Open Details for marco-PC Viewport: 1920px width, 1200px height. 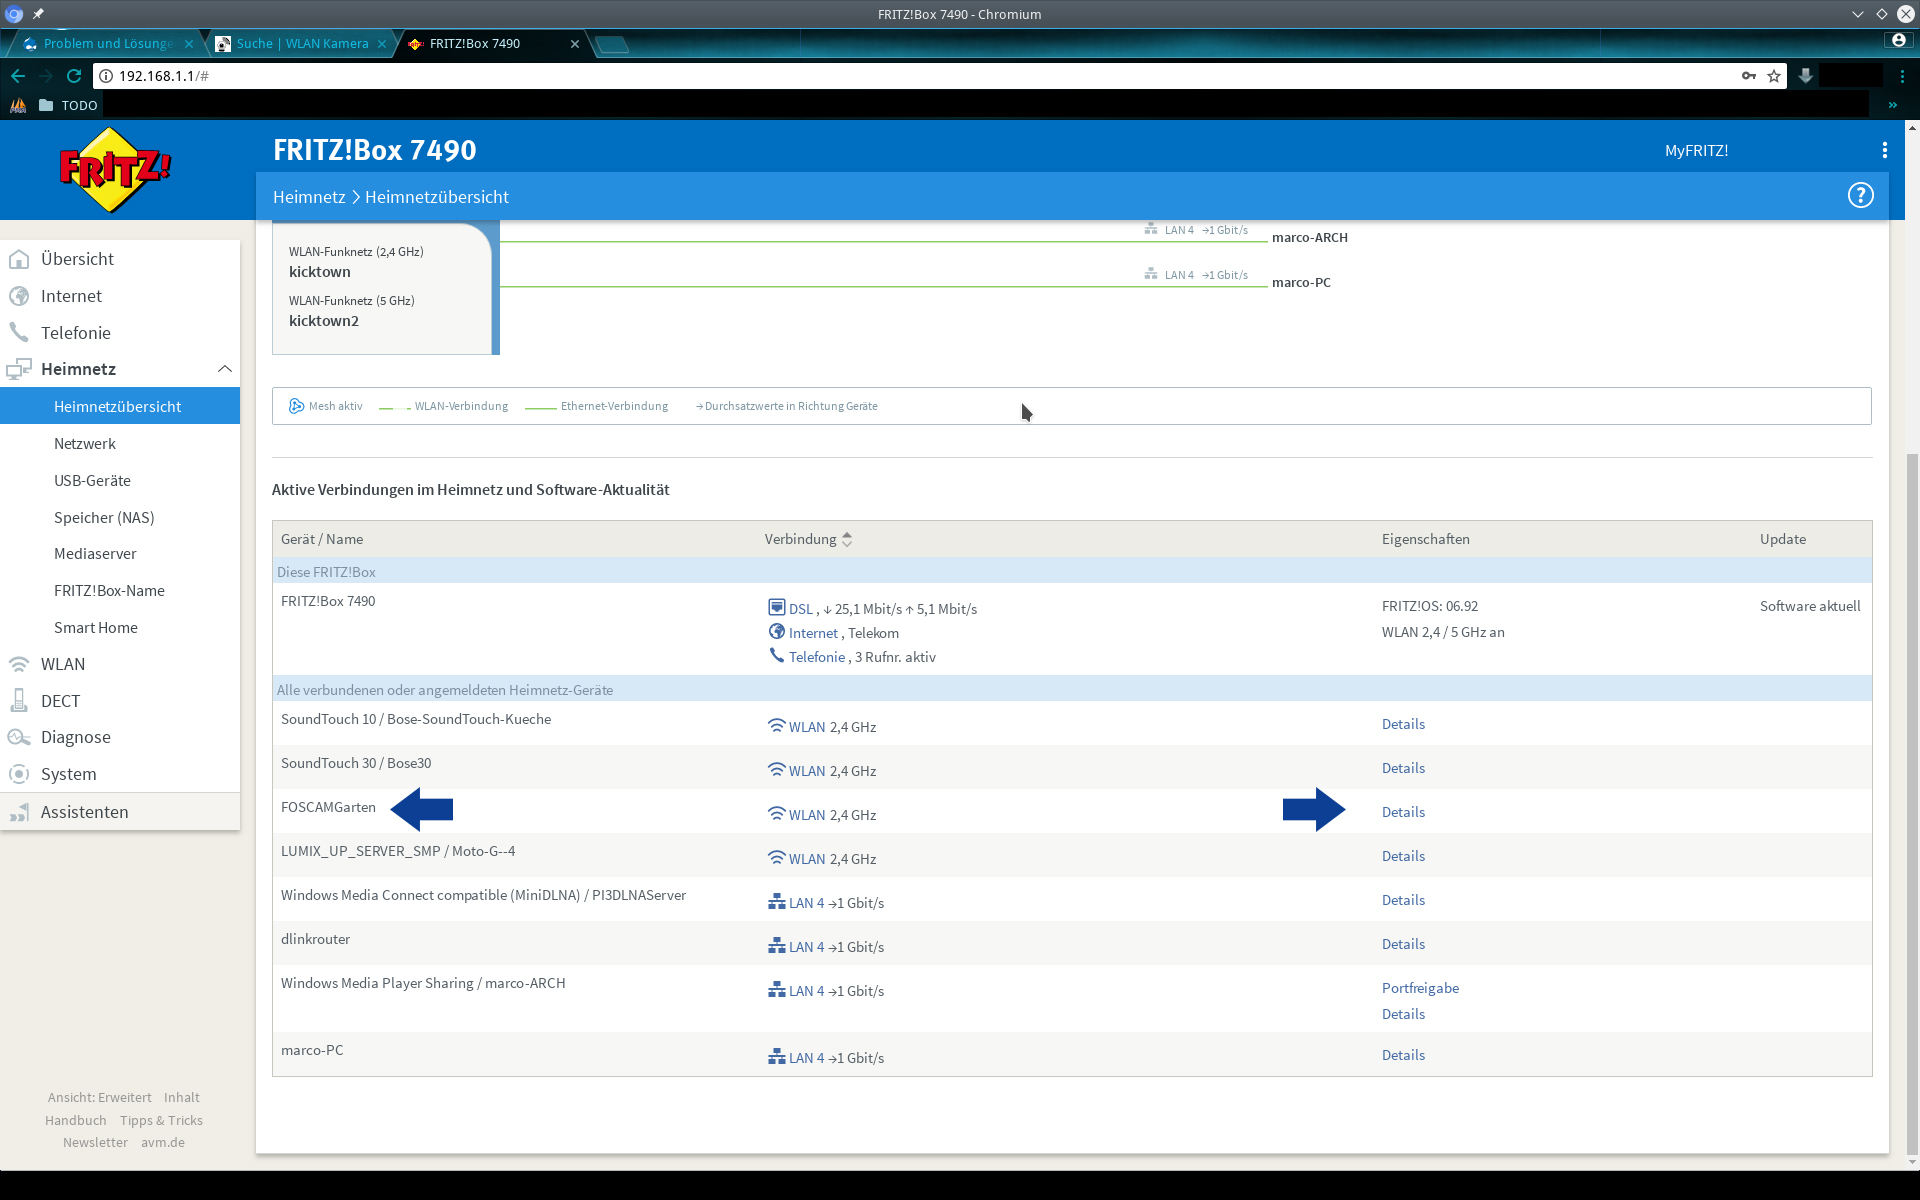[1403, 1055]
